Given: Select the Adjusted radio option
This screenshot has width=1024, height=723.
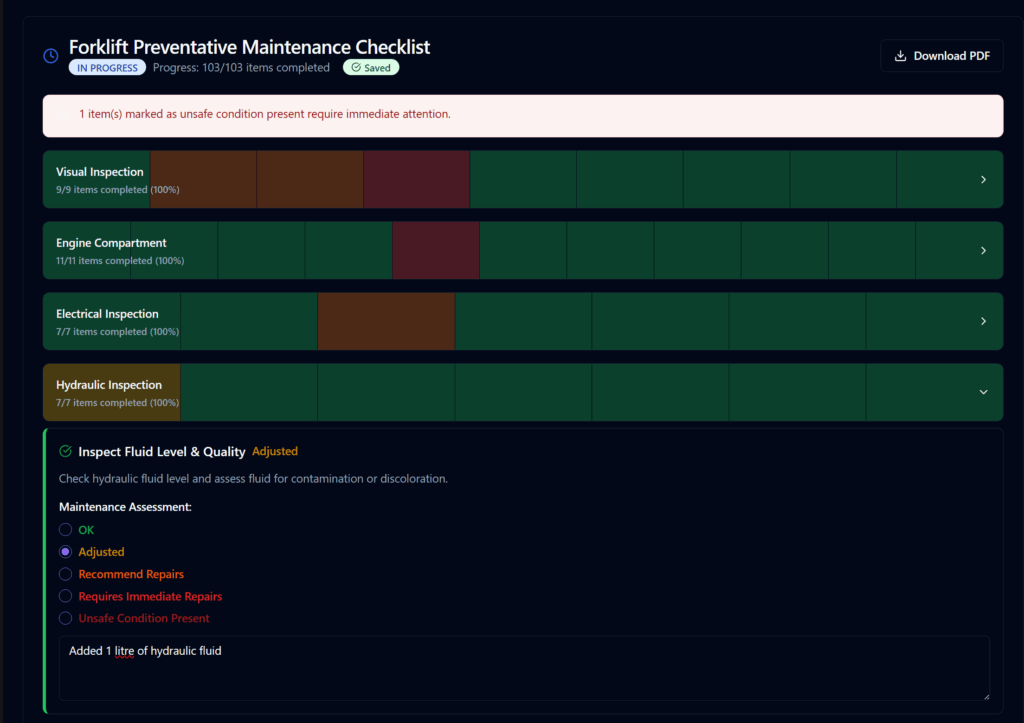Looking at the screenshot, I should coord(66,552).
